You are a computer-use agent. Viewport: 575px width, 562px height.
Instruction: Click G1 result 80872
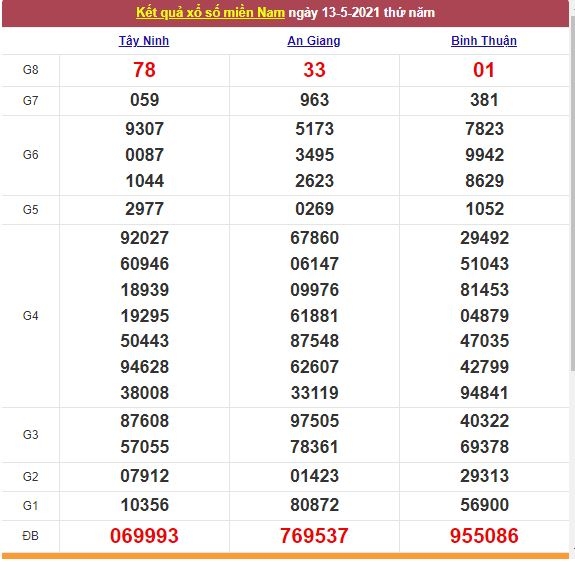[x=314, y=505]
